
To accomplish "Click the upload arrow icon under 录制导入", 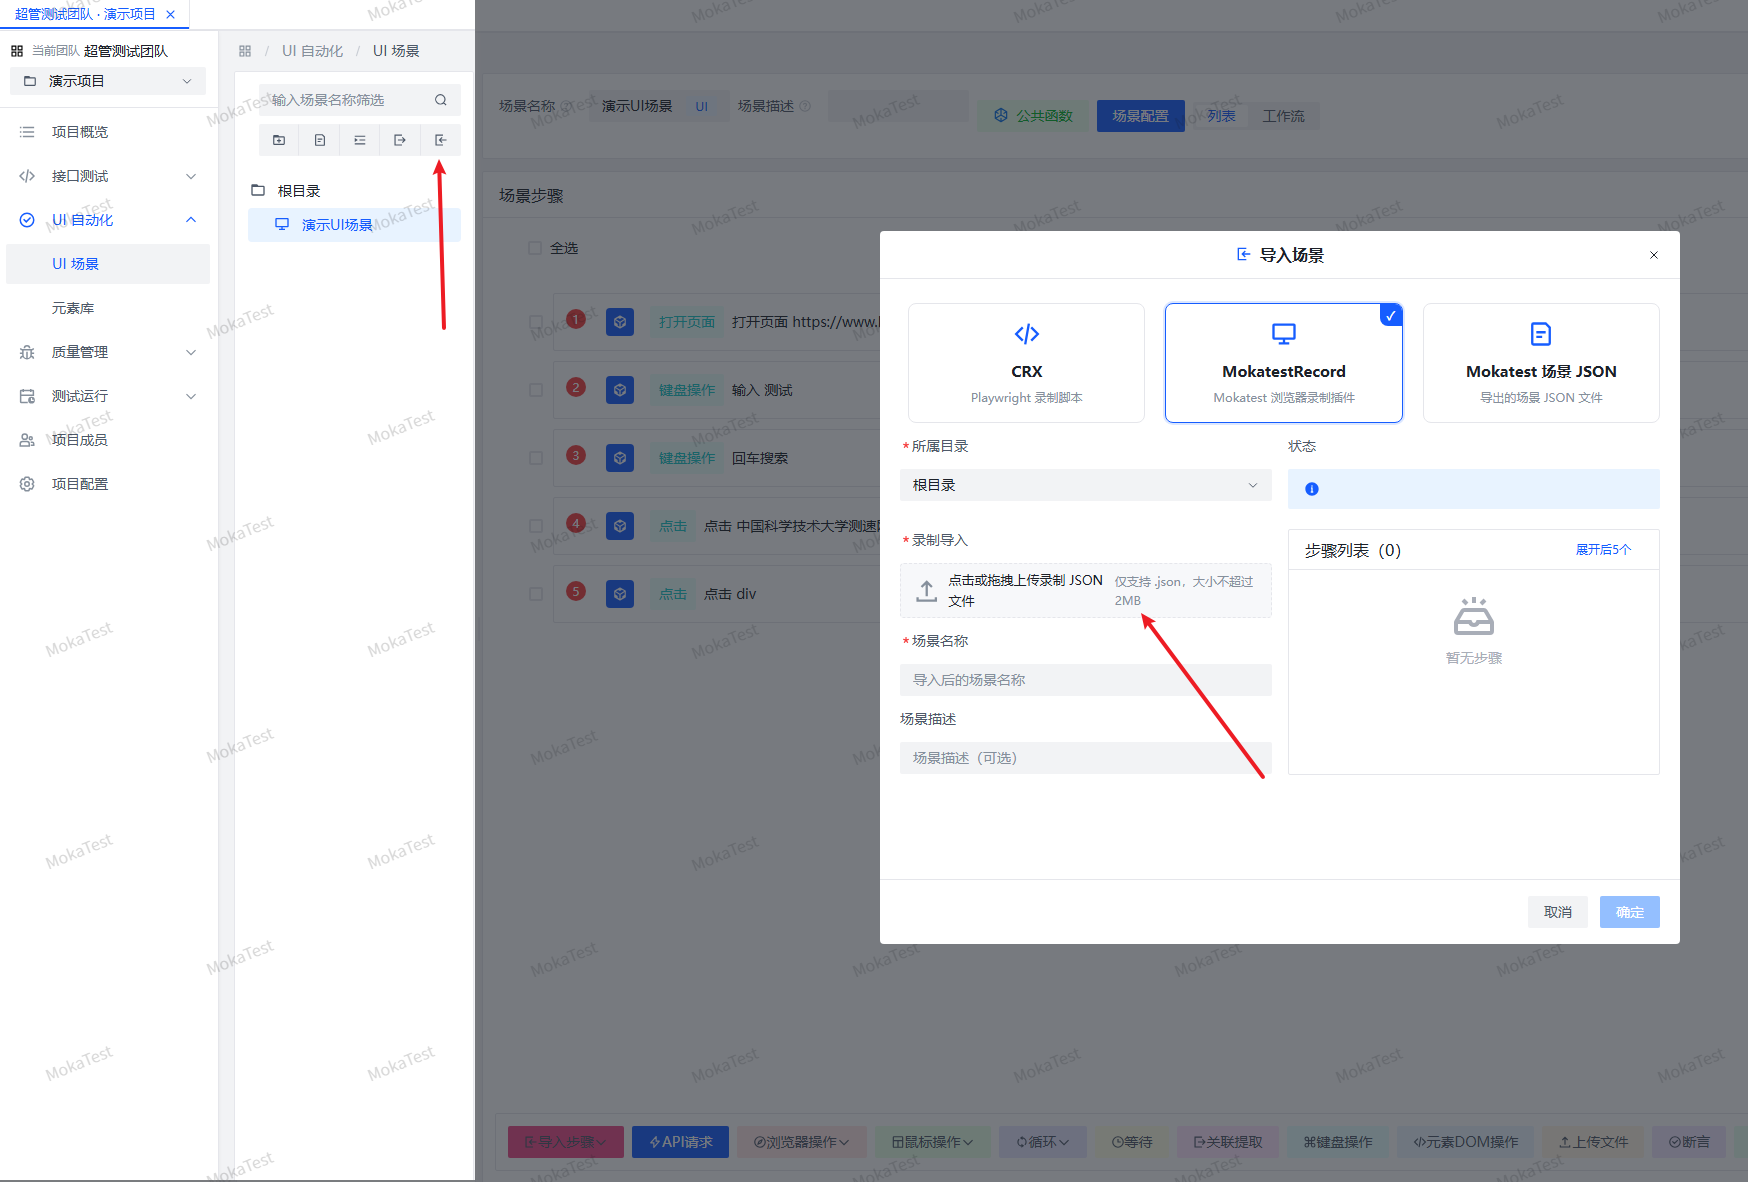I will click(927, 591).
